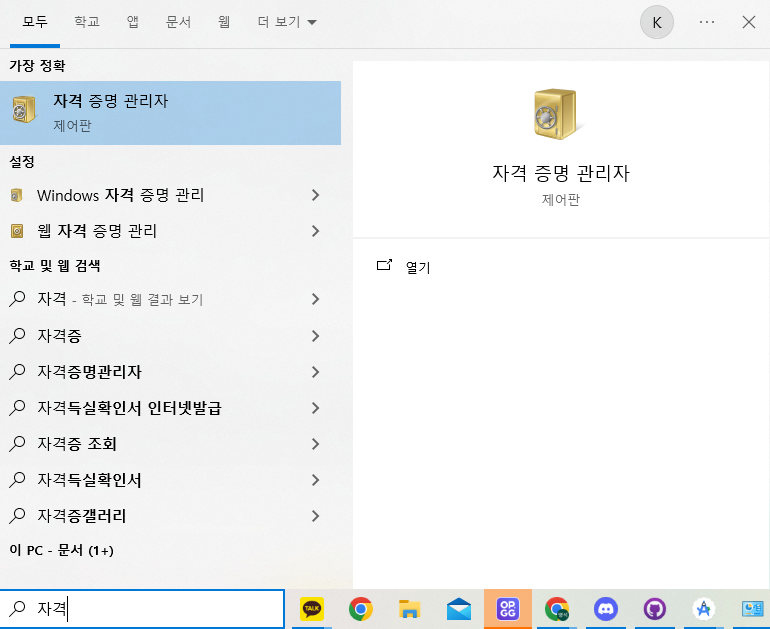The image size is (770, 629).
Task: Click 열기 to open credential manager
Action: [x=418, y=268]
